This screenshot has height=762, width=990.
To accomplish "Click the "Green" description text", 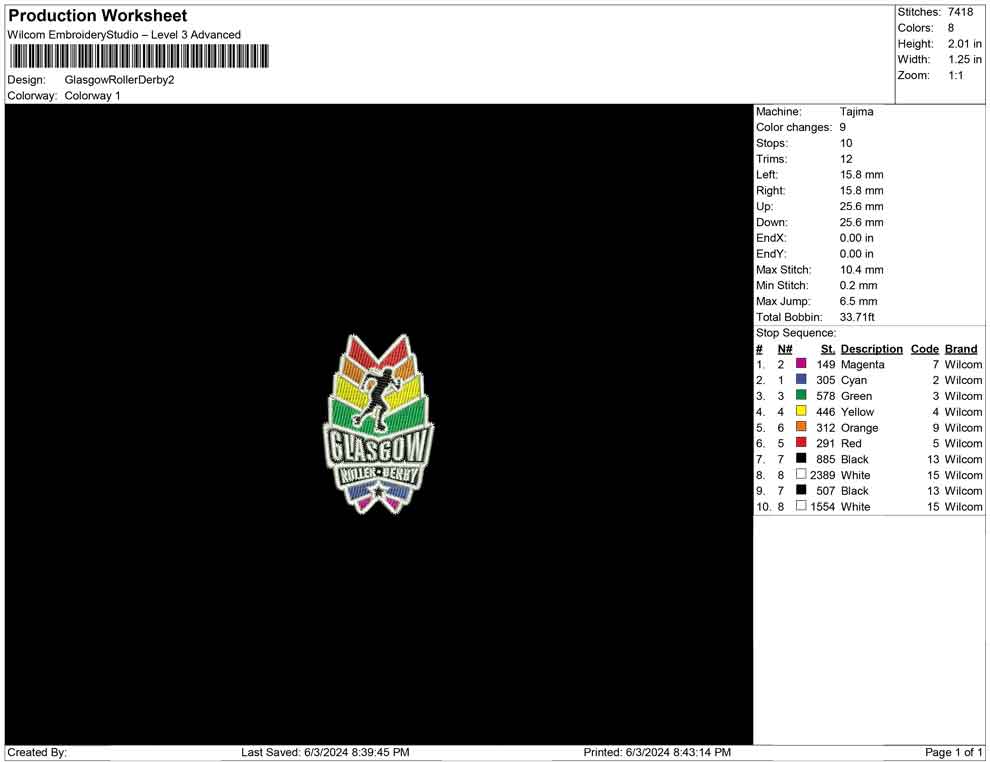I will (x=857, y=396).
